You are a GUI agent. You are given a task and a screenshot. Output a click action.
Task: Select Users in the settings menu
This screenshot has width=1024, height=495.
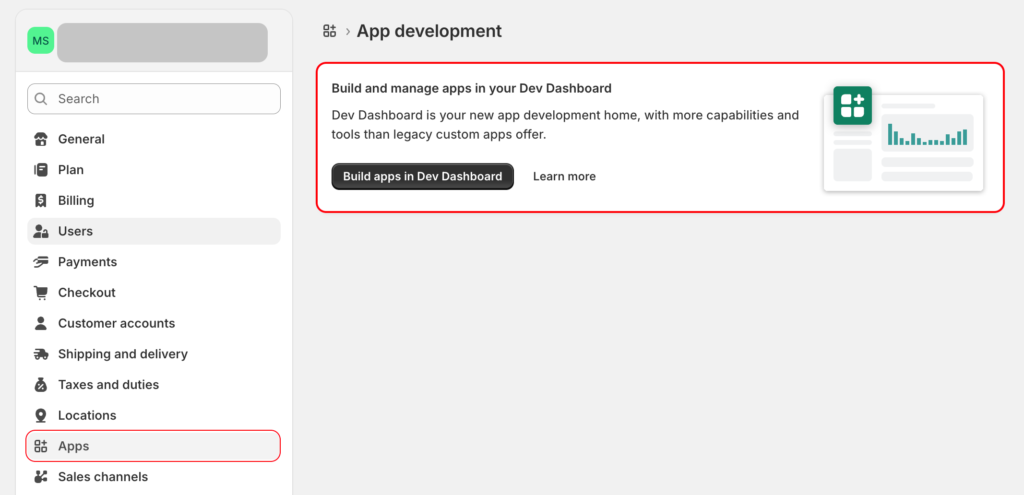click(153, 231)
